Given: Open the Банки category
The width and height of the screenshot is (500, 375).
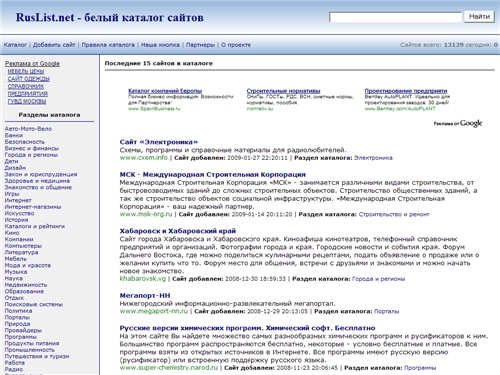Looking at the screenshot, I should point(14,135).
